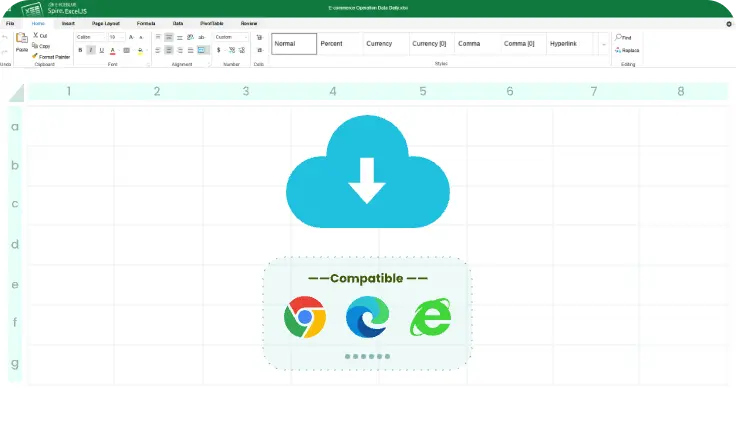Open the settings gear icon
This screenshot has width=736, height=424.
coord(728,23)
